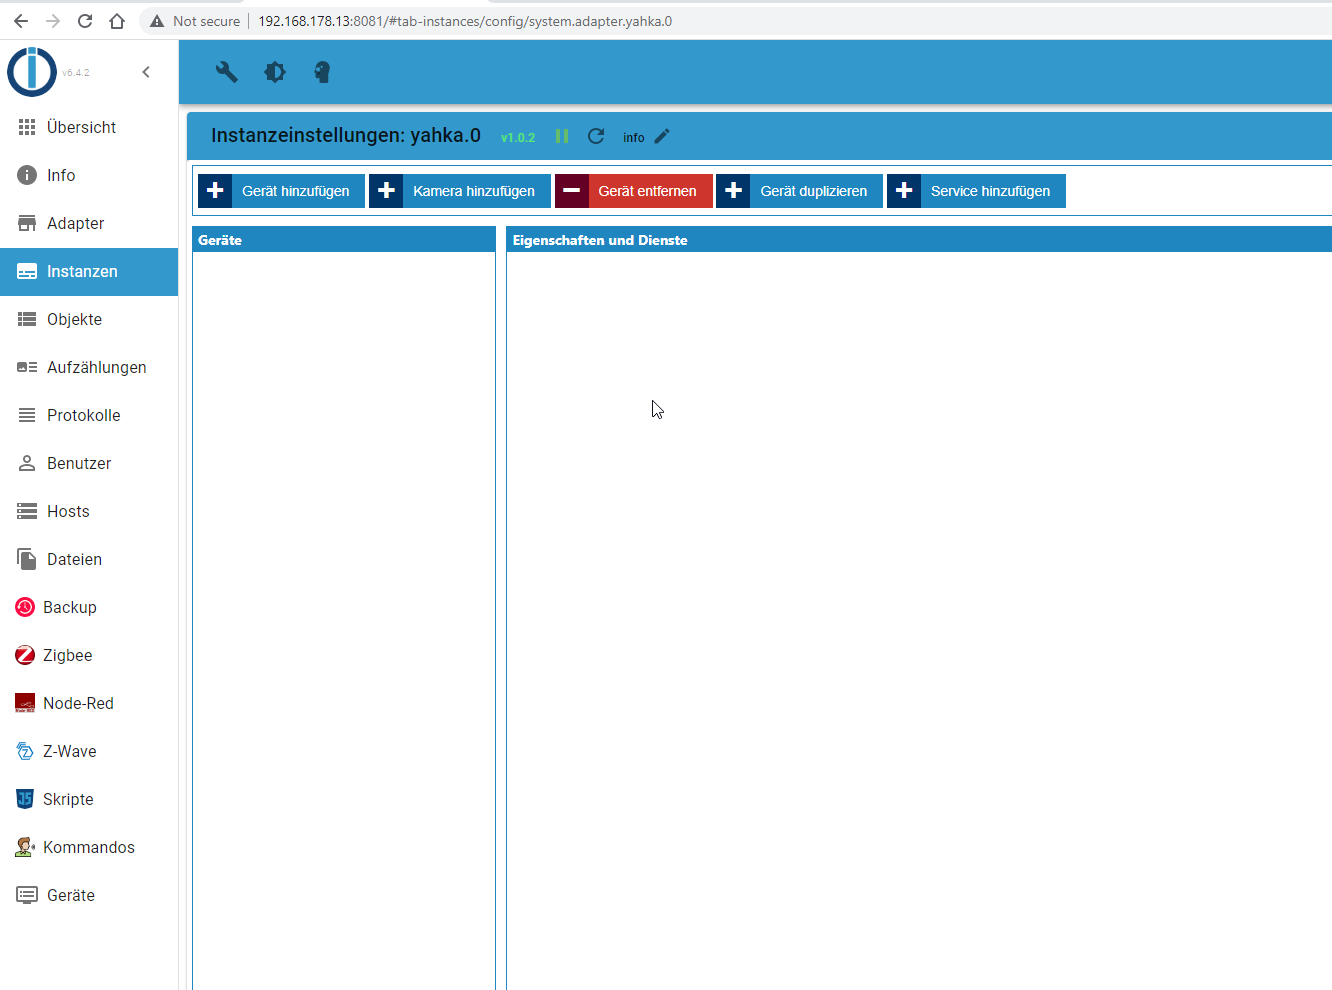Click the Geräte panel header
This screenshot has width=1332, height=990.
(344, 240)
